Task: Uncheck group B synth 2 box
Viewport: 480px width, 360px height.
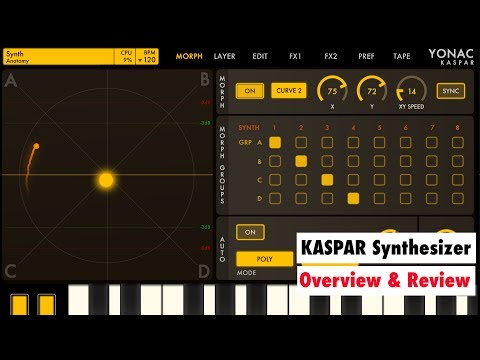Action: pyautogui.click(x=301, y=161)
